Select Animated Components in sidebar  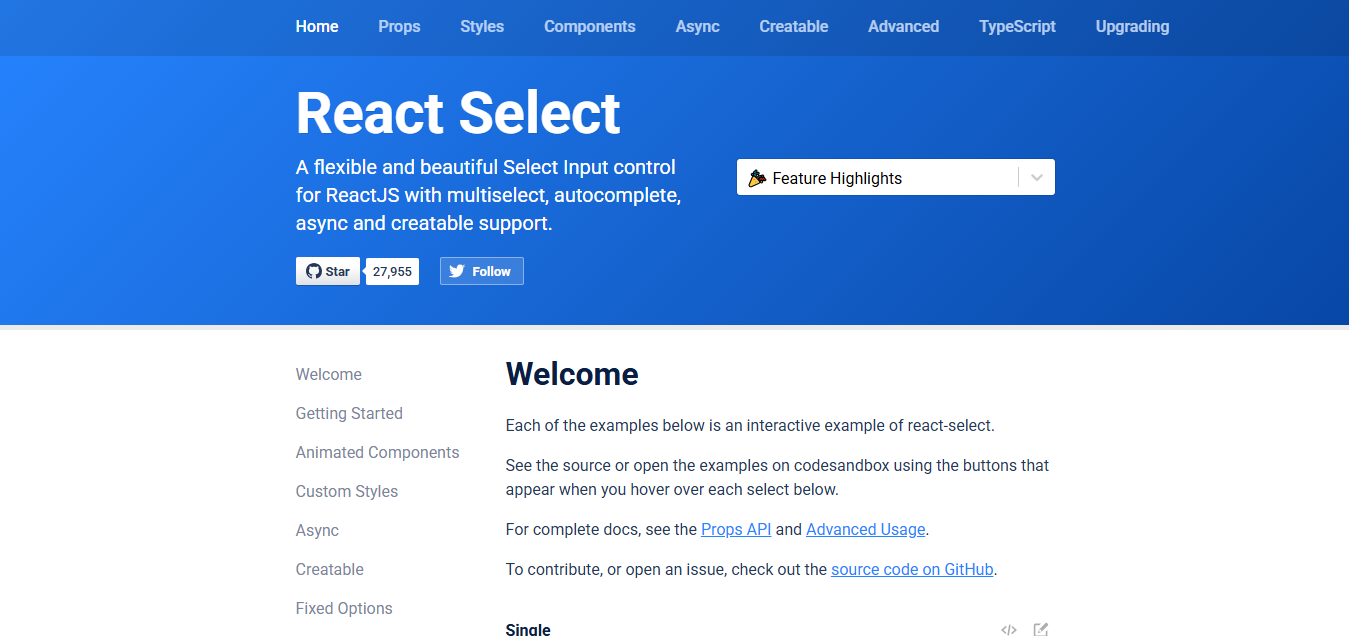pos(377,452)
